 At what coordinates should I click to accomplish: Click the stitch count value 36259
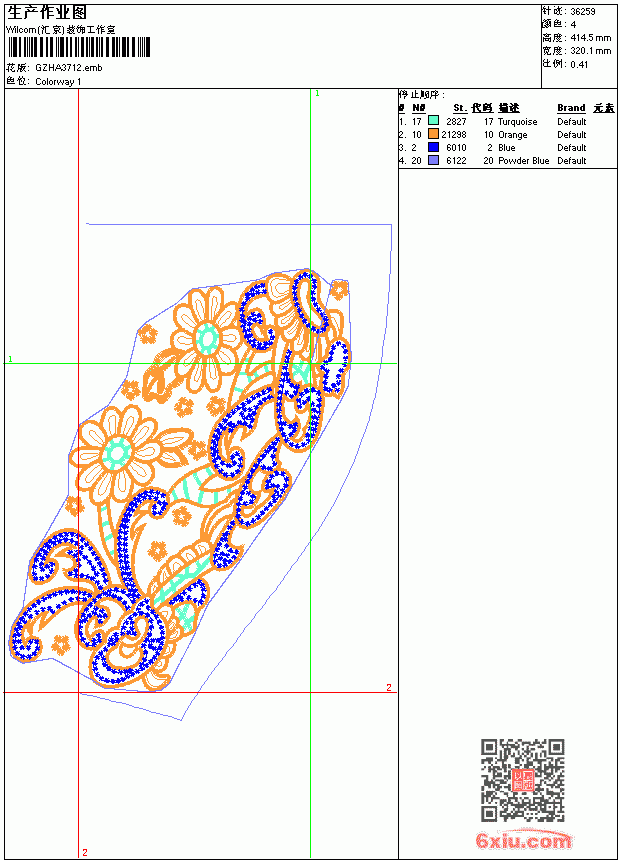[583, 12]
